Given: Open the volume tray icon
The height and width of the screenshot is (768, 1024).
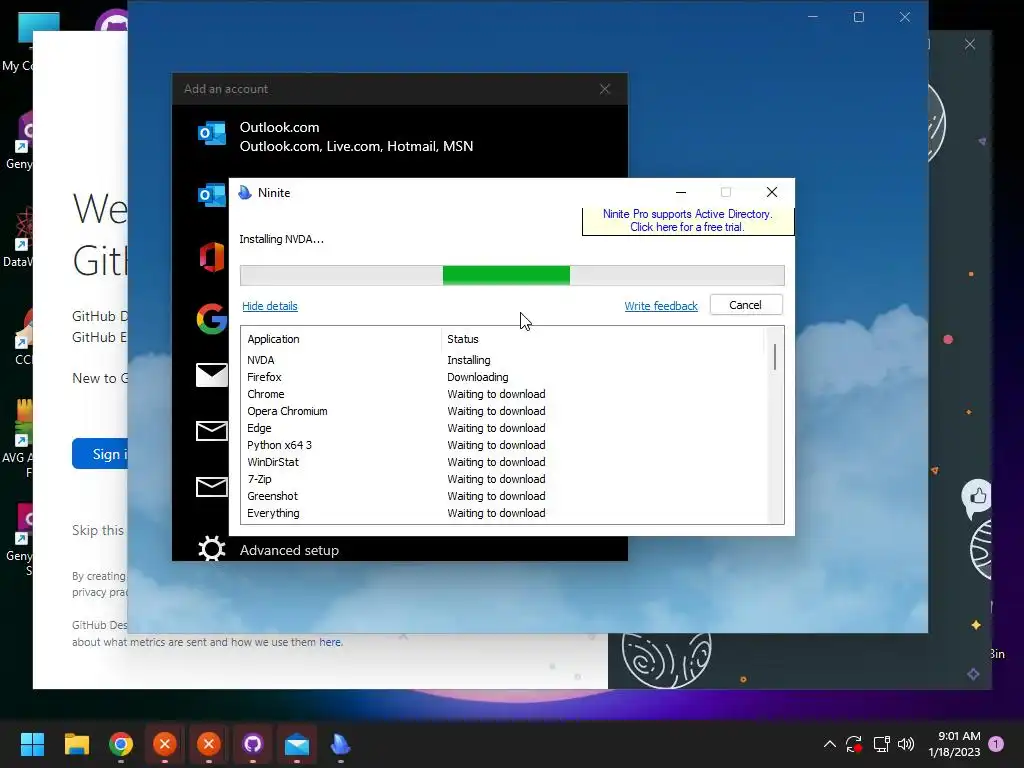Looking at the screenshot, I should (x=906, y=744).
